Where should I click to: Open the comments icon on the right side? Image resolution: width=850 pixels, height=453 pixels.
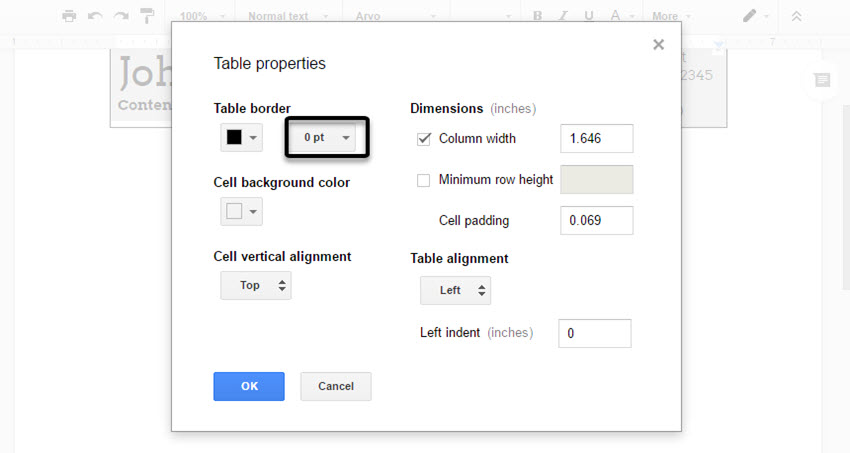[822, 81]
